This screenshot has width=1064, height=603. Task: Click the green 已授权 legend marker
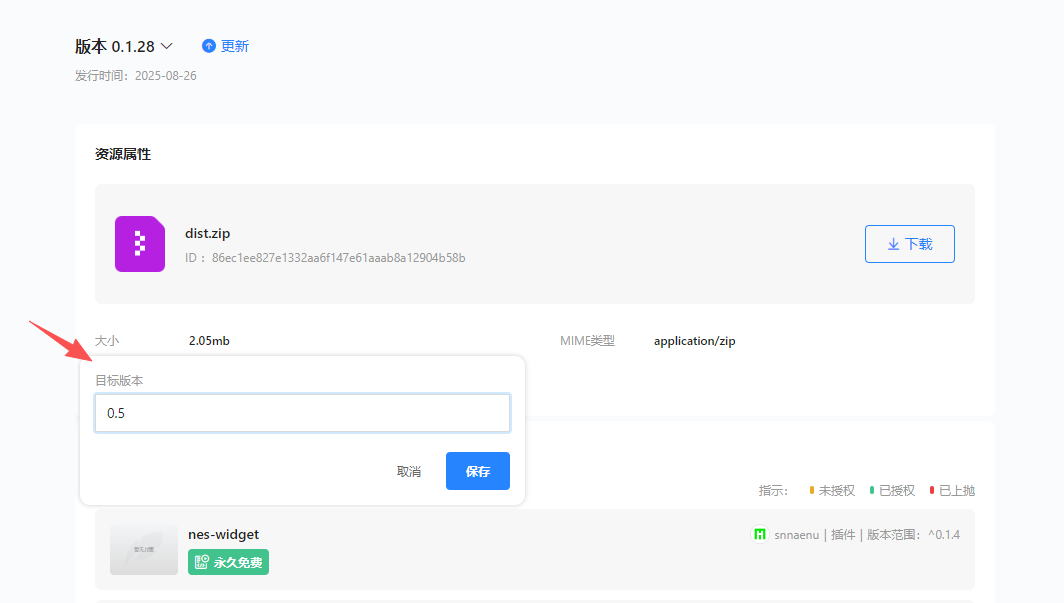pyautogui.click(x=872, y=490)
